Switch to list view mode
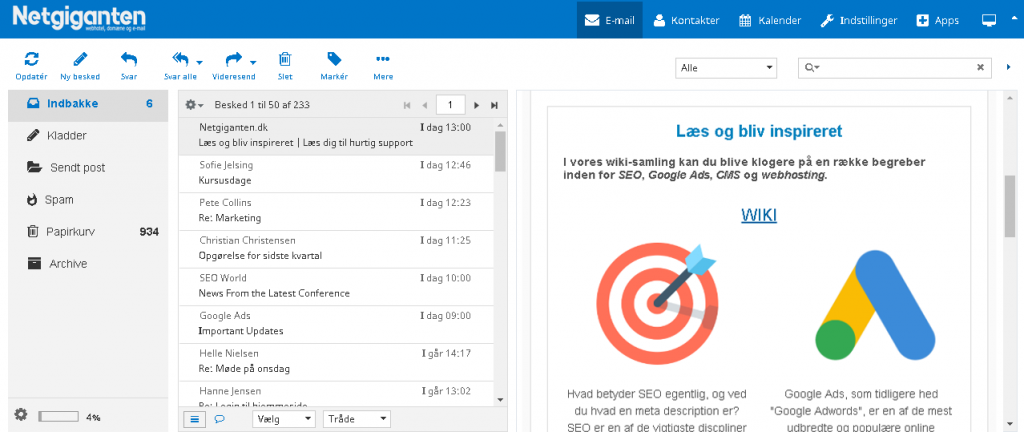 pos(196,419)
